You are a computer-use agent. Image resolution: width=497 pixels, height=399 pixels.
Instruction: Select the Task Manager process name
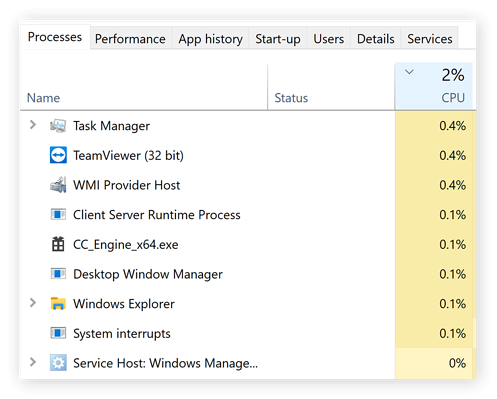pyautogui.click(x=111, y=126)
